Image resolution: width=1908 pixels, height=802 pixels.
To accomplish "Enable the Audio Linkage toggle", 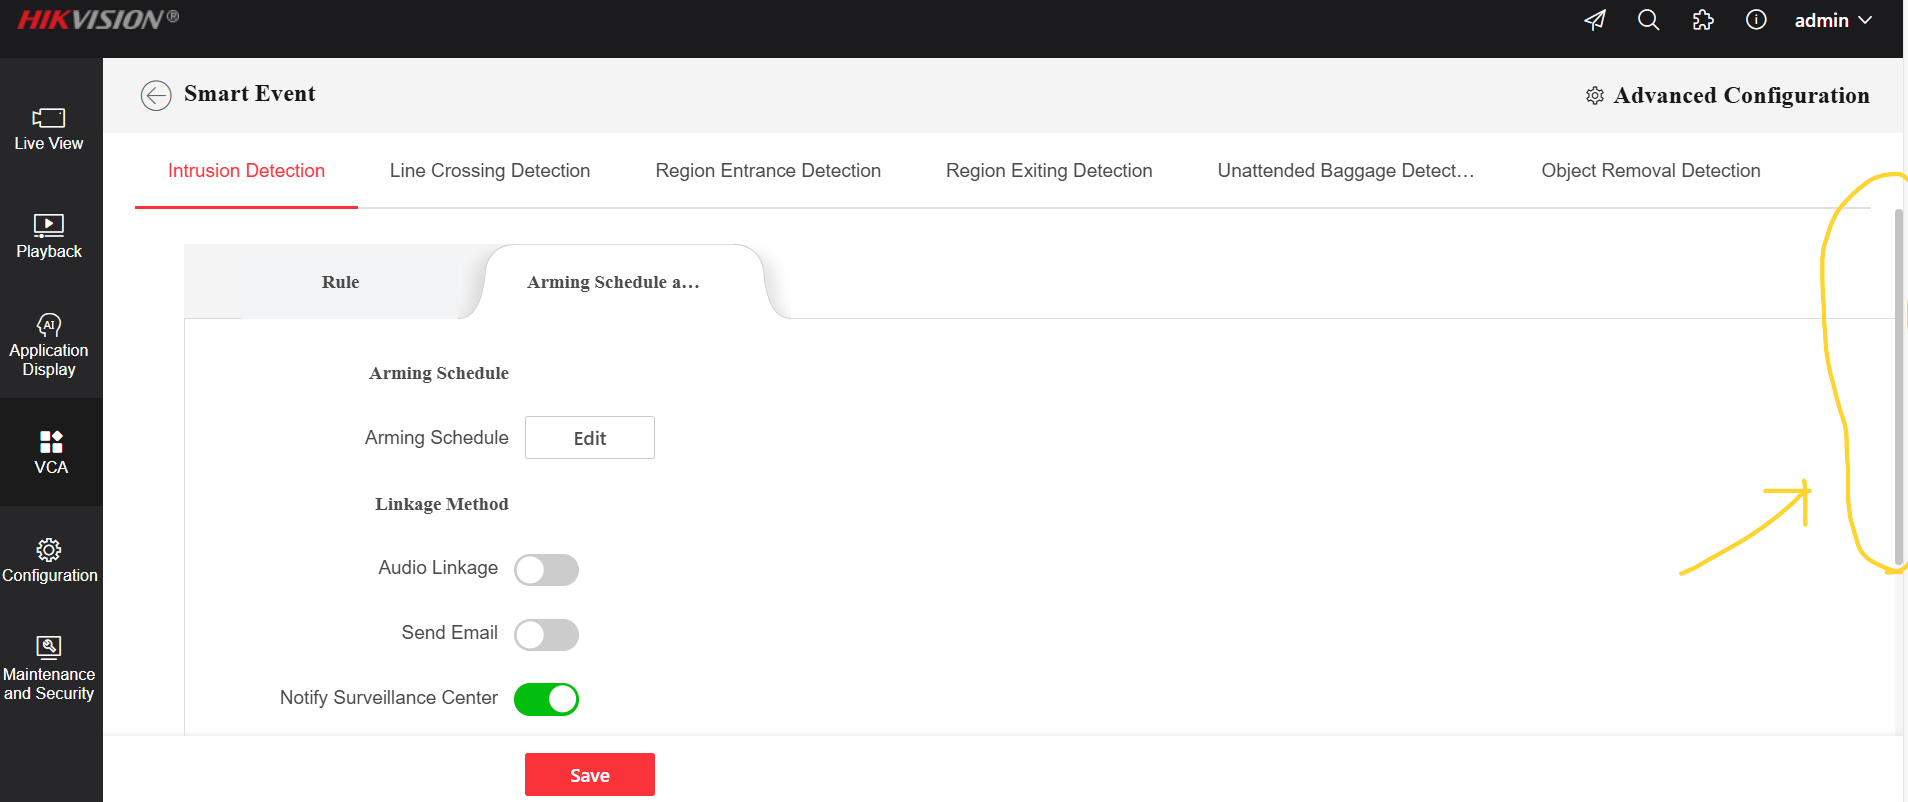I will coord(546,570).
